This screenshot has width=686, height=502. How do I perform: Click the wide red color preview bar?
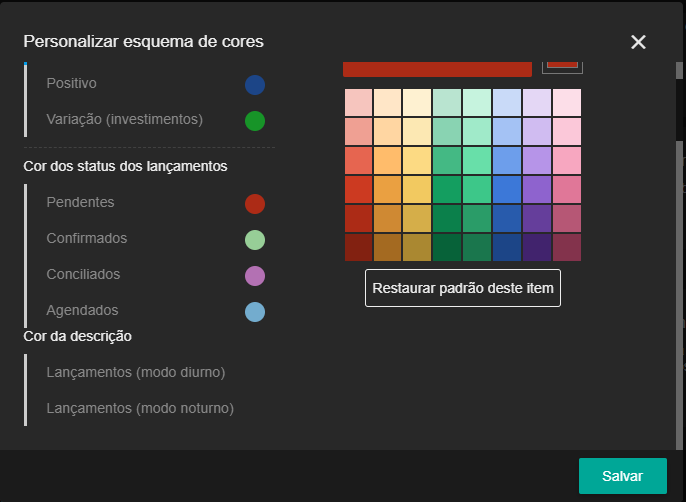[437, 68]
